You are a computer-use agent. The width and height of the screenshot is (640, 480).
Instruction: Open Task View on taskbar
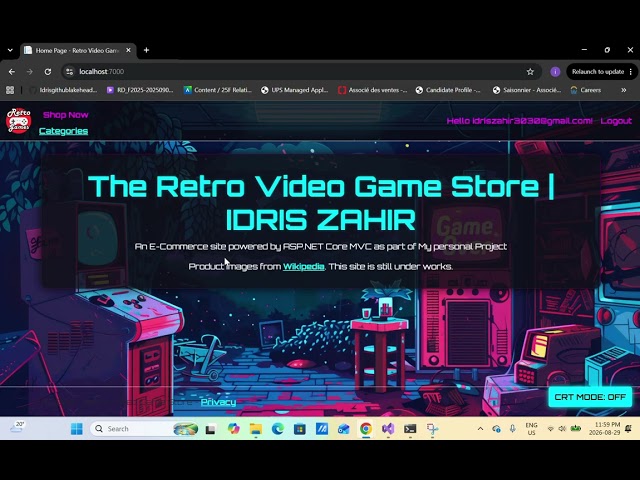[211, 429]
